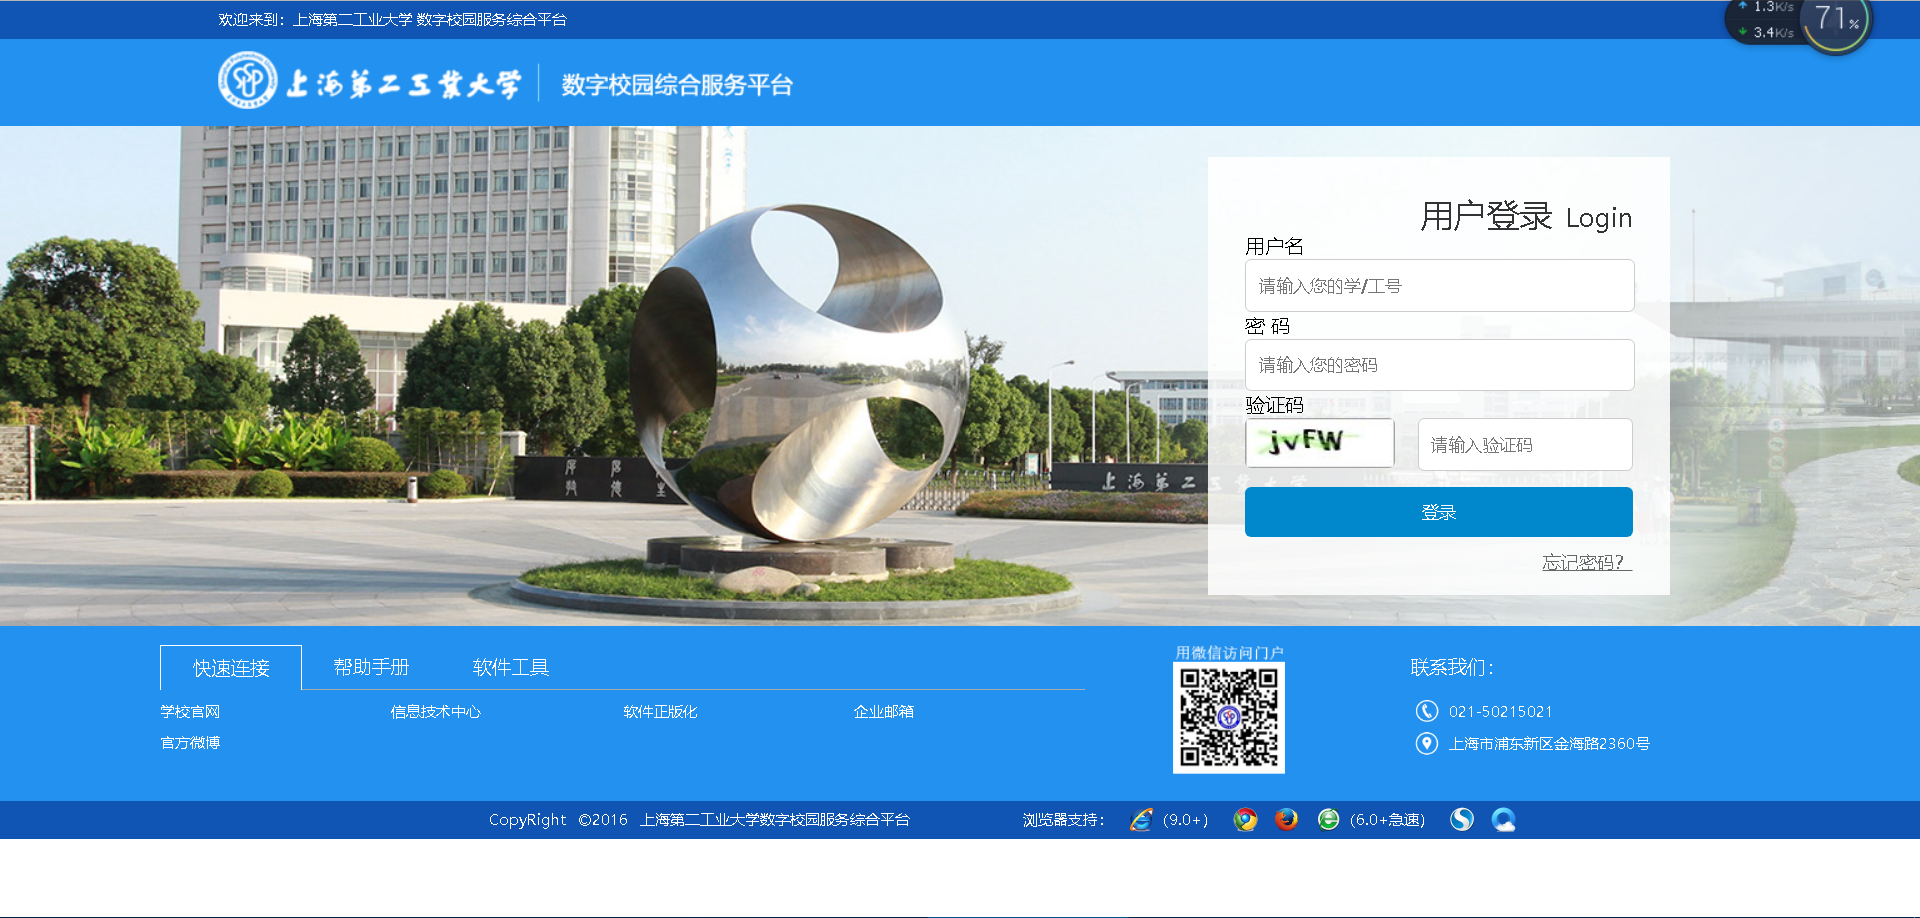The height and width of the screenshot is (918, 1920).
Task: Click the Sogou browser icon in footer
Action: [1462, 820]
